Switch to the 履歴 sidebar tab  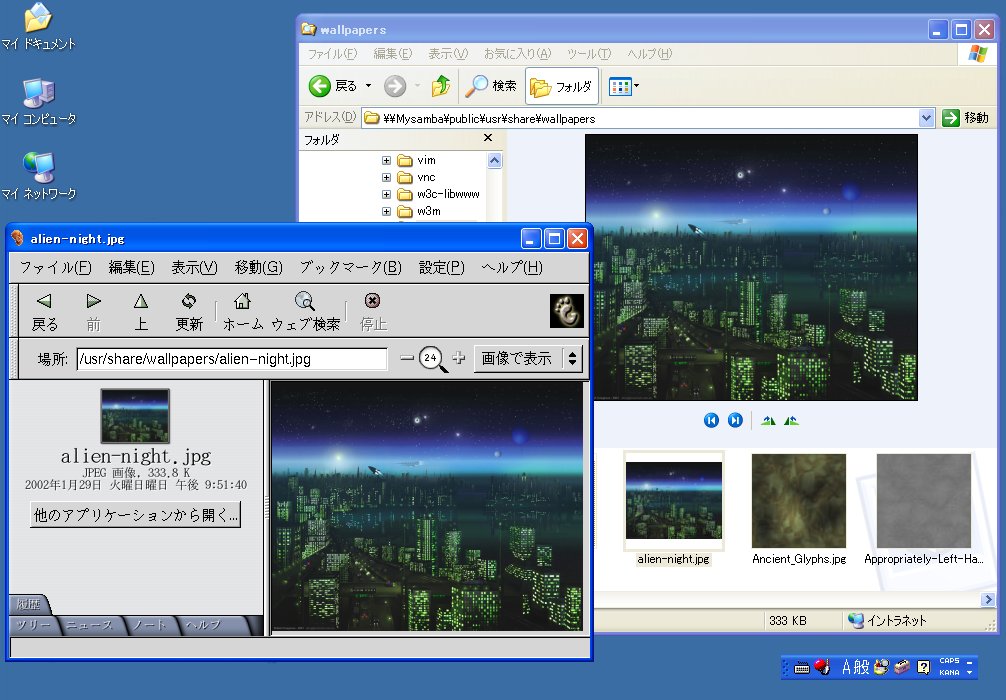28,604
